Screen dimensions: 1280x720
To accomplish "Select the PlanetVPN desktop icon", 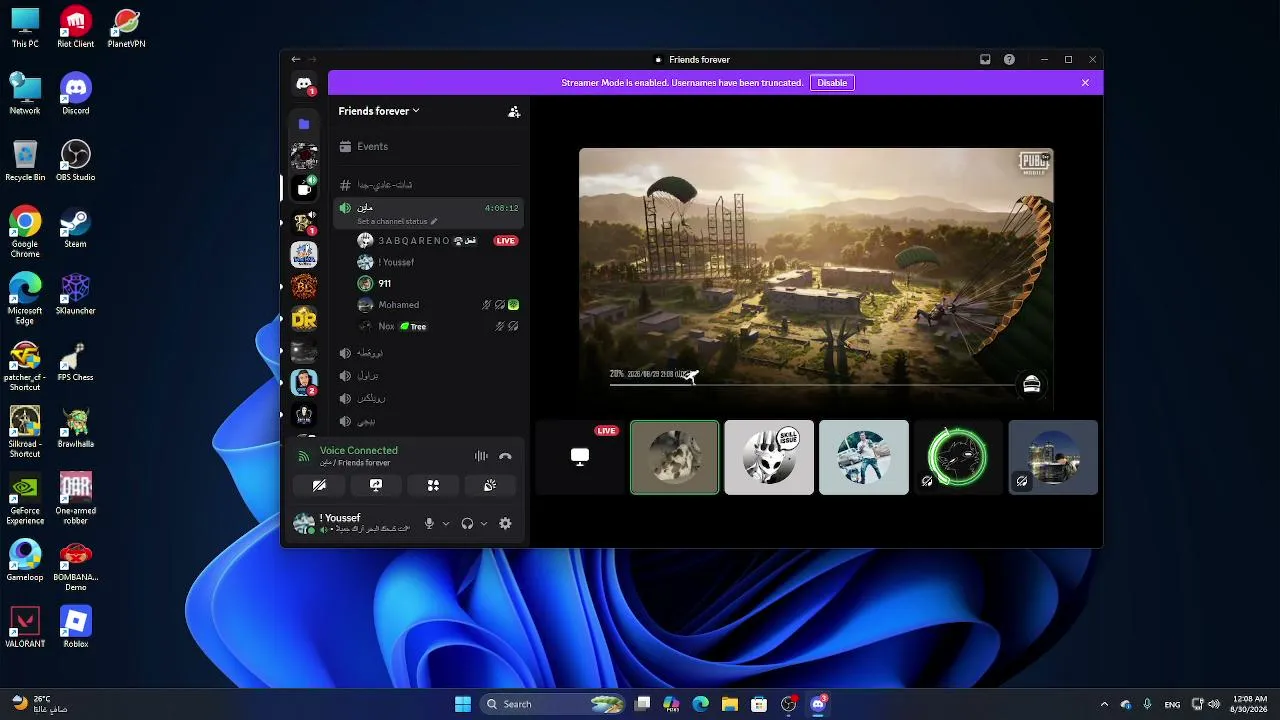I will (126, 27).
